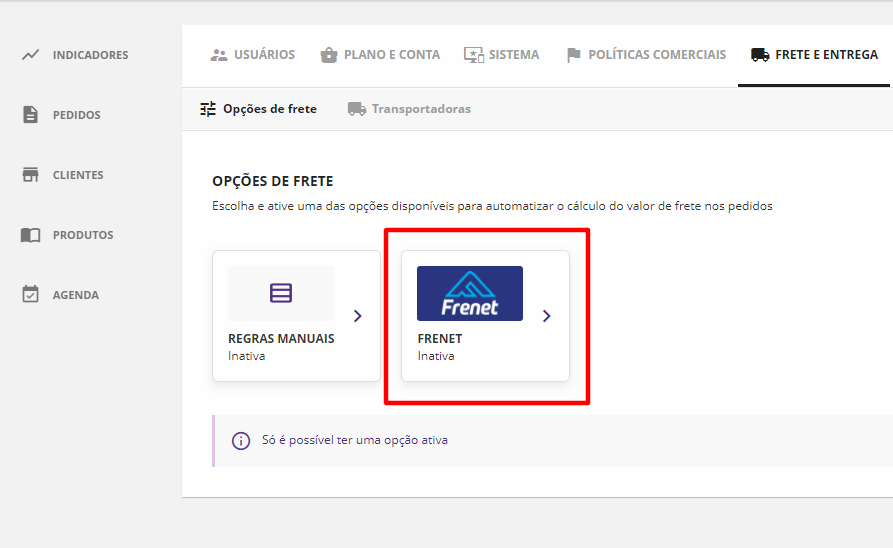The width and height of the screenshot is (893, 548).
Task: Select the Frete e Entrega tab
Action: [814, 55]
